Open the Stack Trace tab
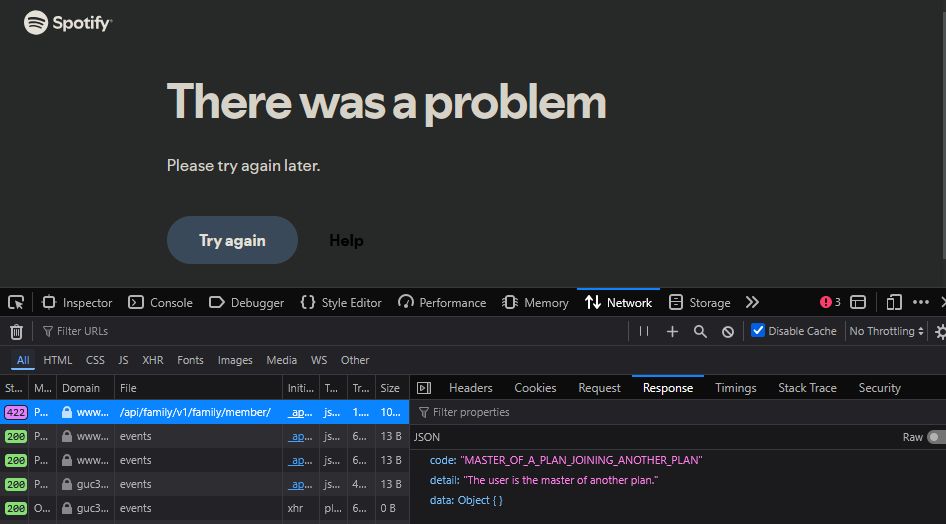Screen dimensions: 946x524 807,388
